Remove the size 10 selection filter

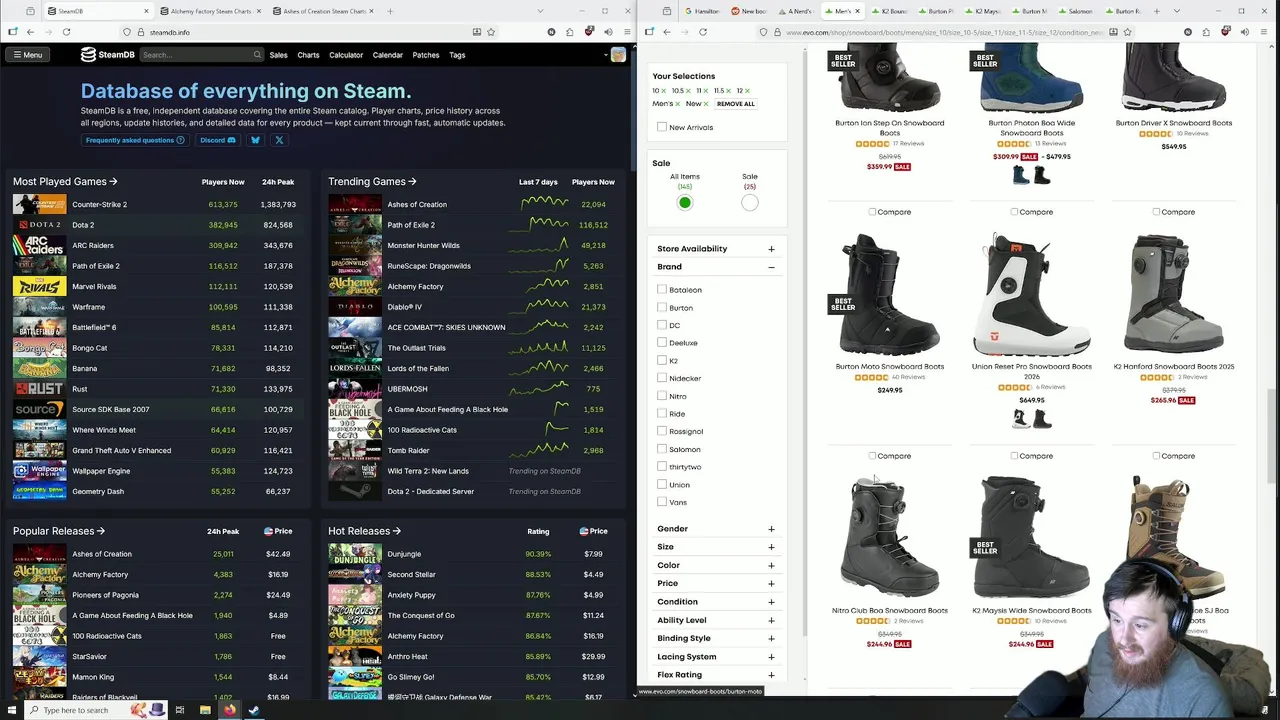pos(664,91)
